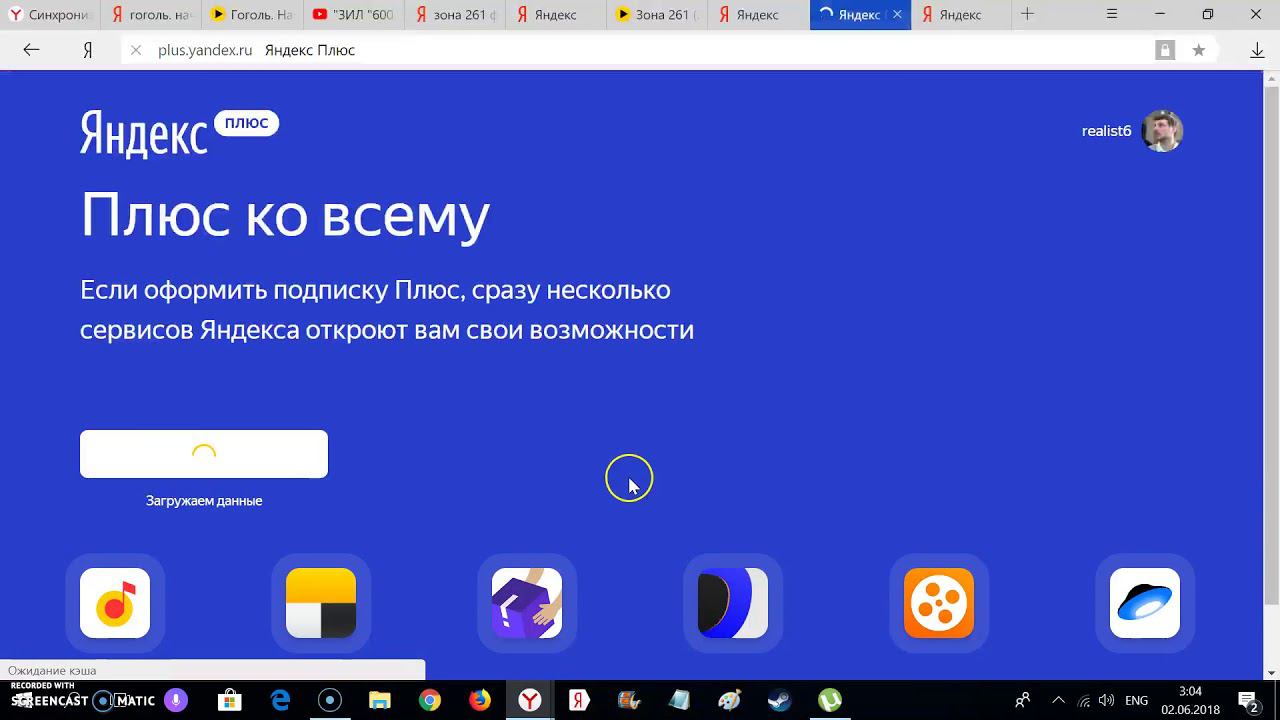
Task: Click the 'Плюс ко всему' heading
Action: tap(285, 215)
